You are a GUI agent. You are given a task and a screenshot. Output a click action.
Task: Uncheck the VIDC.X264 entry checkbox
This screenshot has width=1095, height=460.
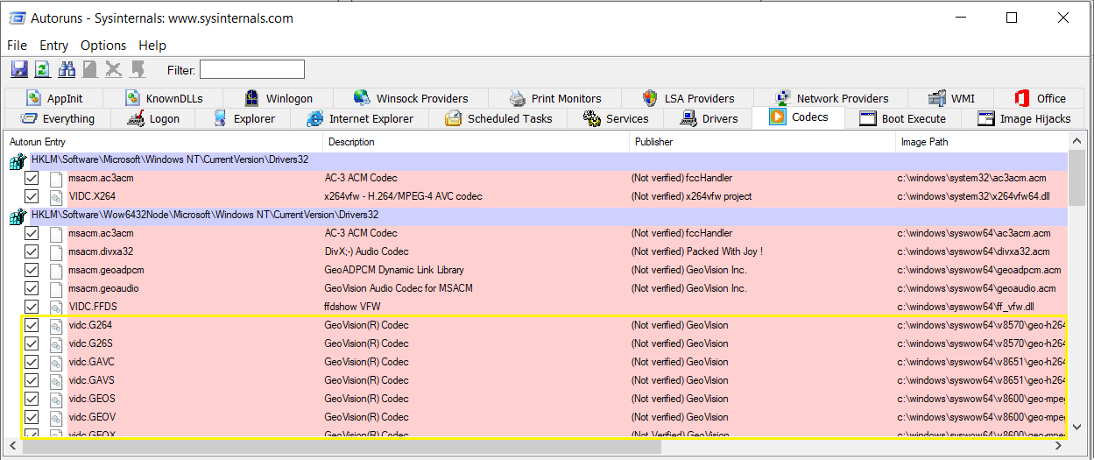pos(31,197)
